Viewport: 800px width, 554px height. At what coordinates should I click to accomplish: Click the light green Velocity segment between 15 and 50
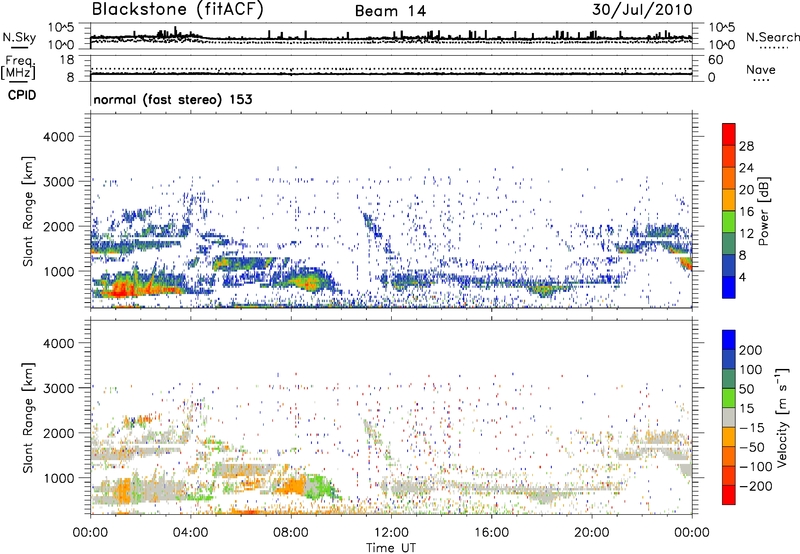click(729, 398)
